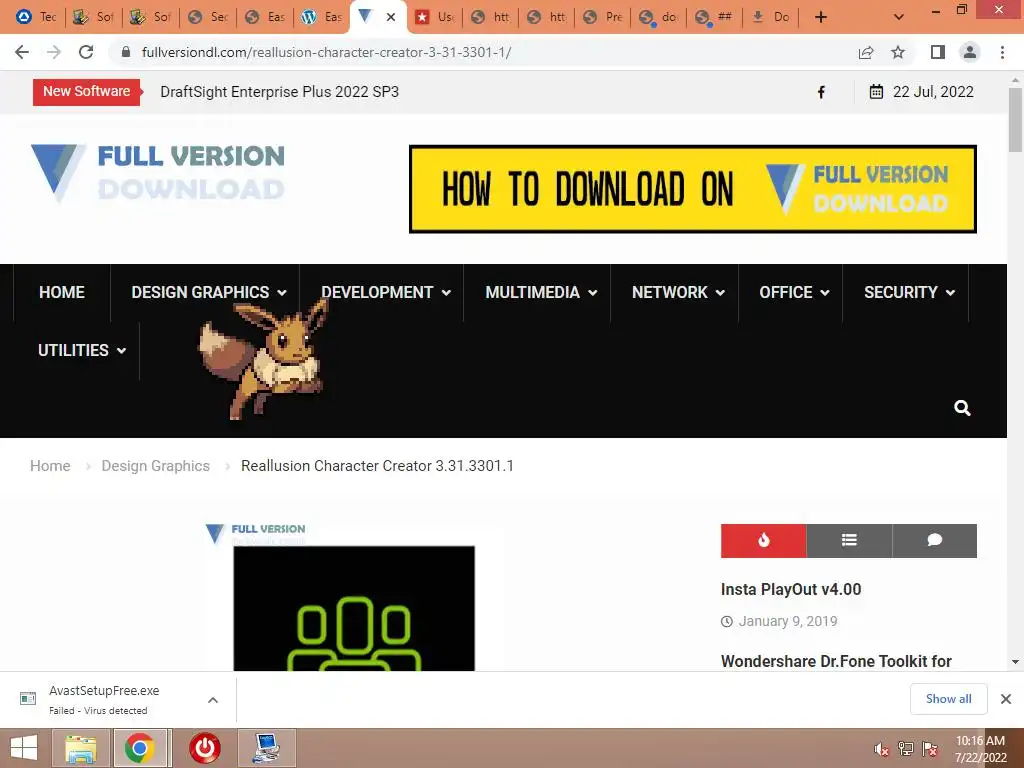The width and height of the screenshot is (1024, 768).
Task: Go back to the previous page
Action: click(x=22, y=52)
